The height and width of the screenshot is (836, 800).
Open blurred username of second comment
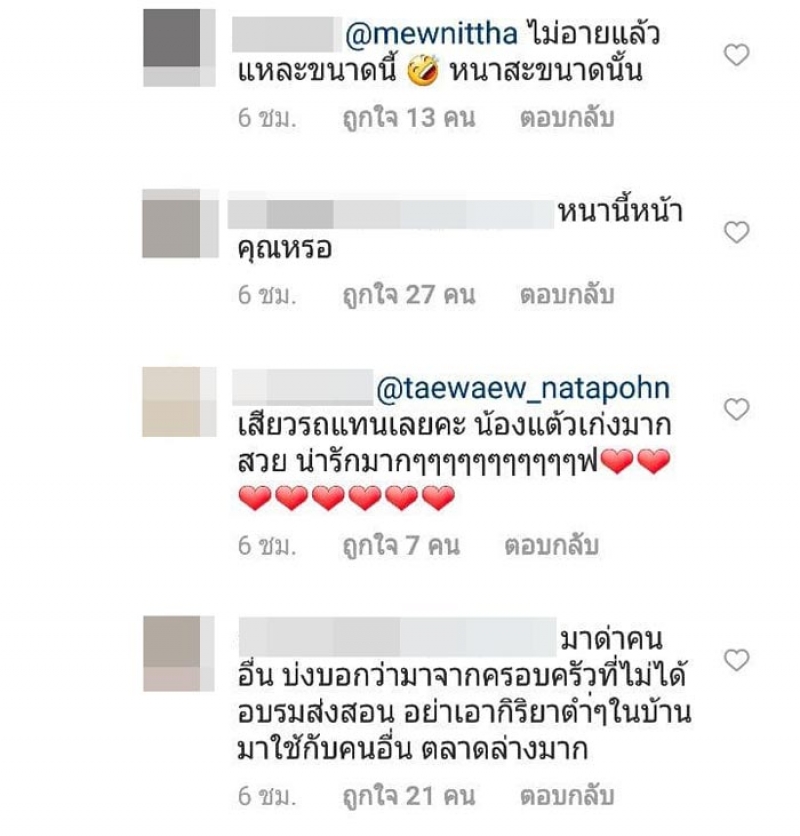pos(391,214)
